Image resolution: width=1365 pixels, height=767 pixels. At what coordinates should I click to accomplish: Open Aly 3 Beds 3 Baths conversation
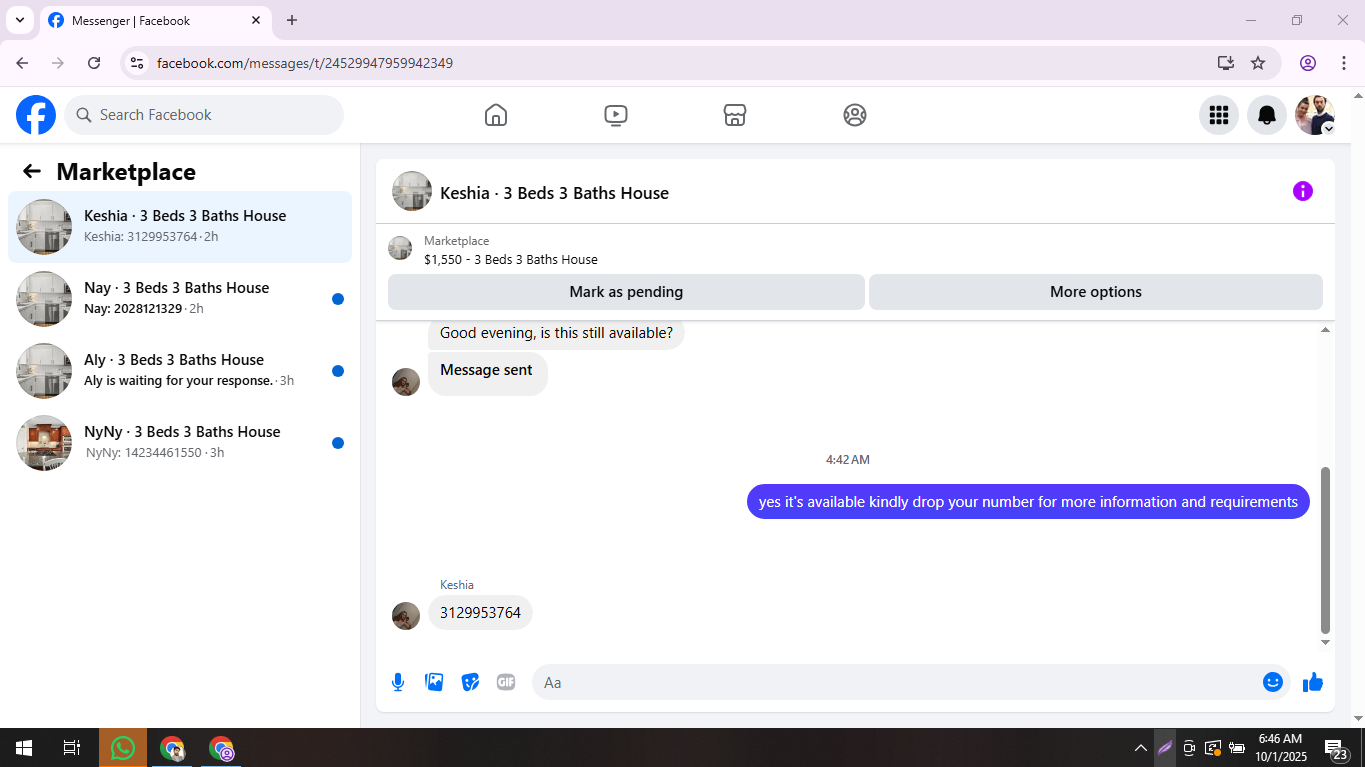click(x=180, y=371)
